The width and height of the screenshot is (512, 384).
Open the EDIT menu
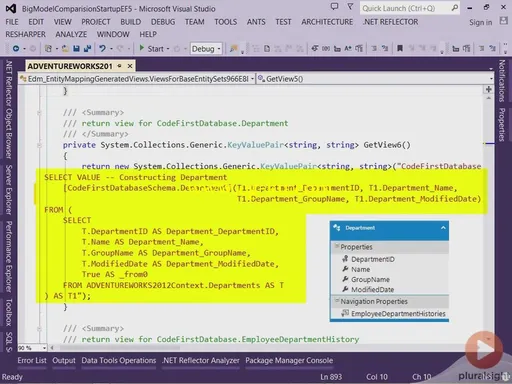coord(36,22)
